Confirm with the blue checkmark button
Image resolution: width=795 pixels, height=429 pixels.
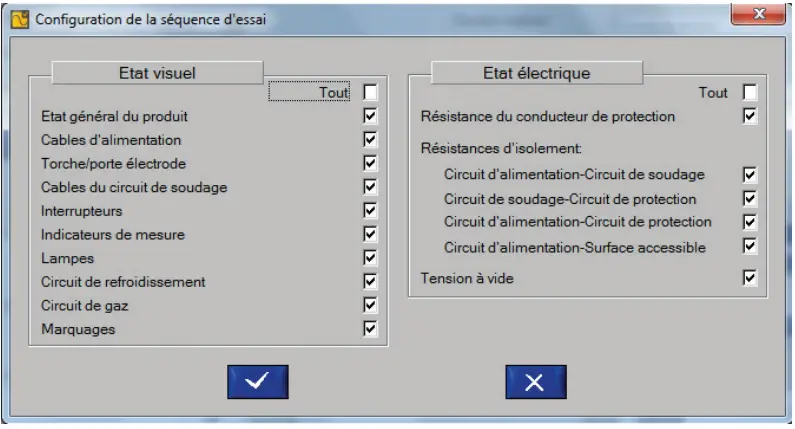click(258, 381)
